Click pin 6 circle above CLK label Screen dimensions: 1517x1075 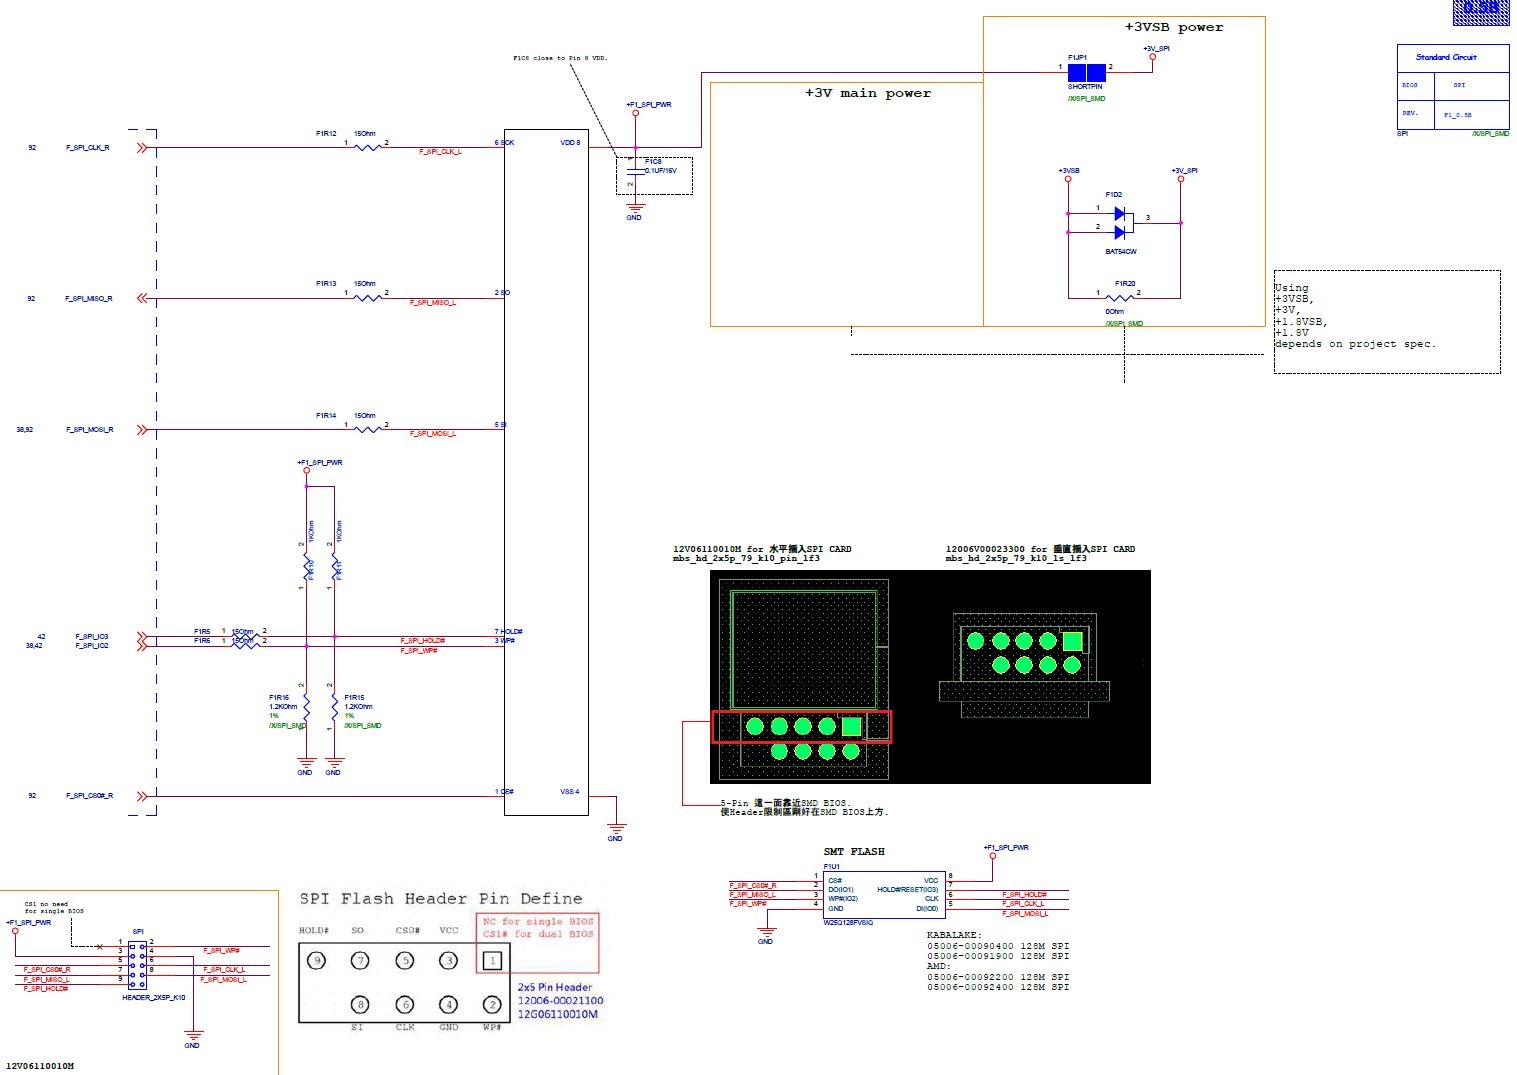pyautogui.click(x=405, y=1004)
